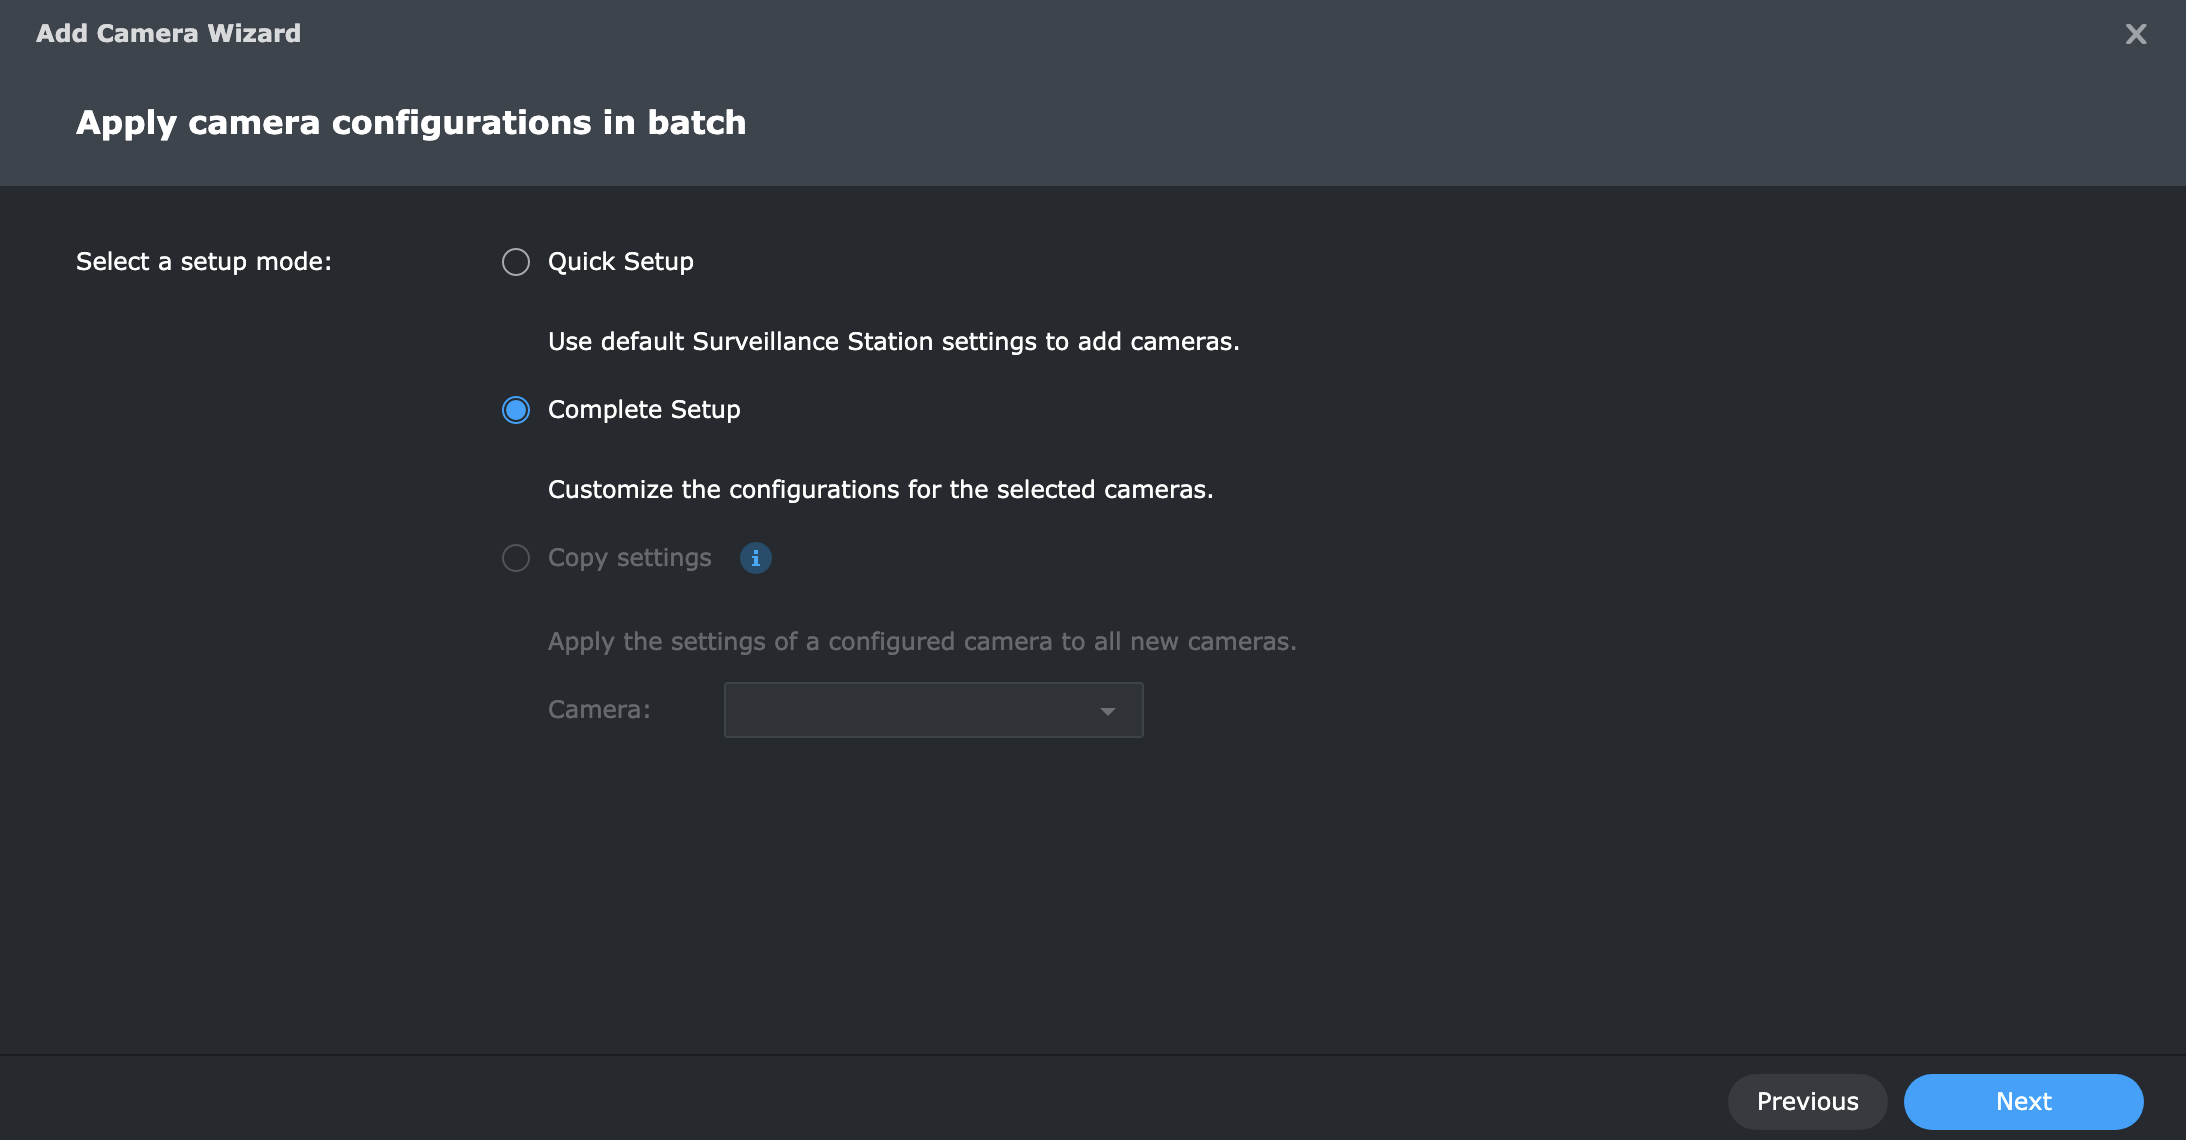Click the Add Camera Wizard title text
Viewport: 2186px width, 1140px height.
(x=168, y=34)
